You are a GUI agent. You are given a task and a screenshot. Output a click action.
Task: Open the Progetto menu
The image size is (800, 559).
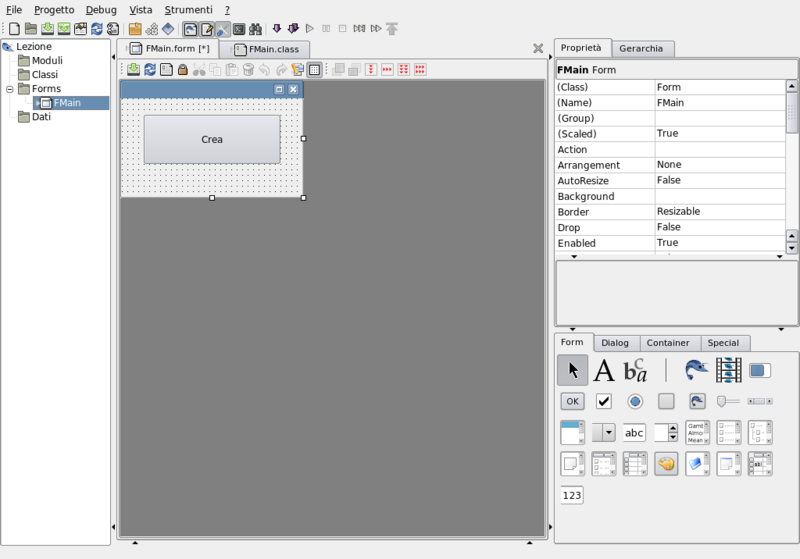pyautogui.click(x=54, y=10)
